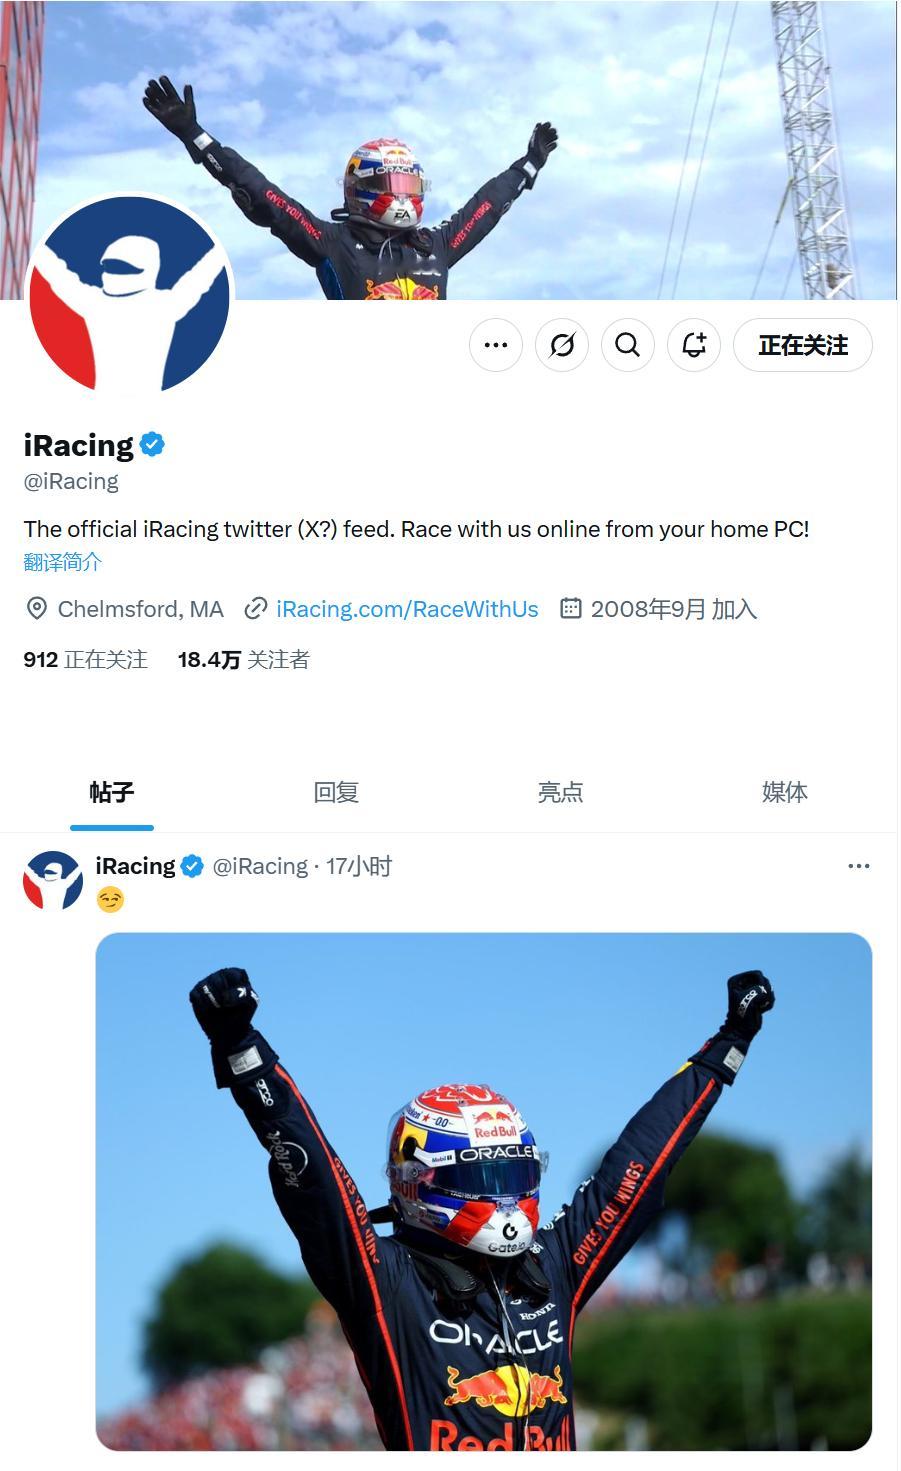This screenshot has width=901, height=1471.
Task: Switch to the 媒体 media tab
Action: pyautogui.click(x=784, y=792)
